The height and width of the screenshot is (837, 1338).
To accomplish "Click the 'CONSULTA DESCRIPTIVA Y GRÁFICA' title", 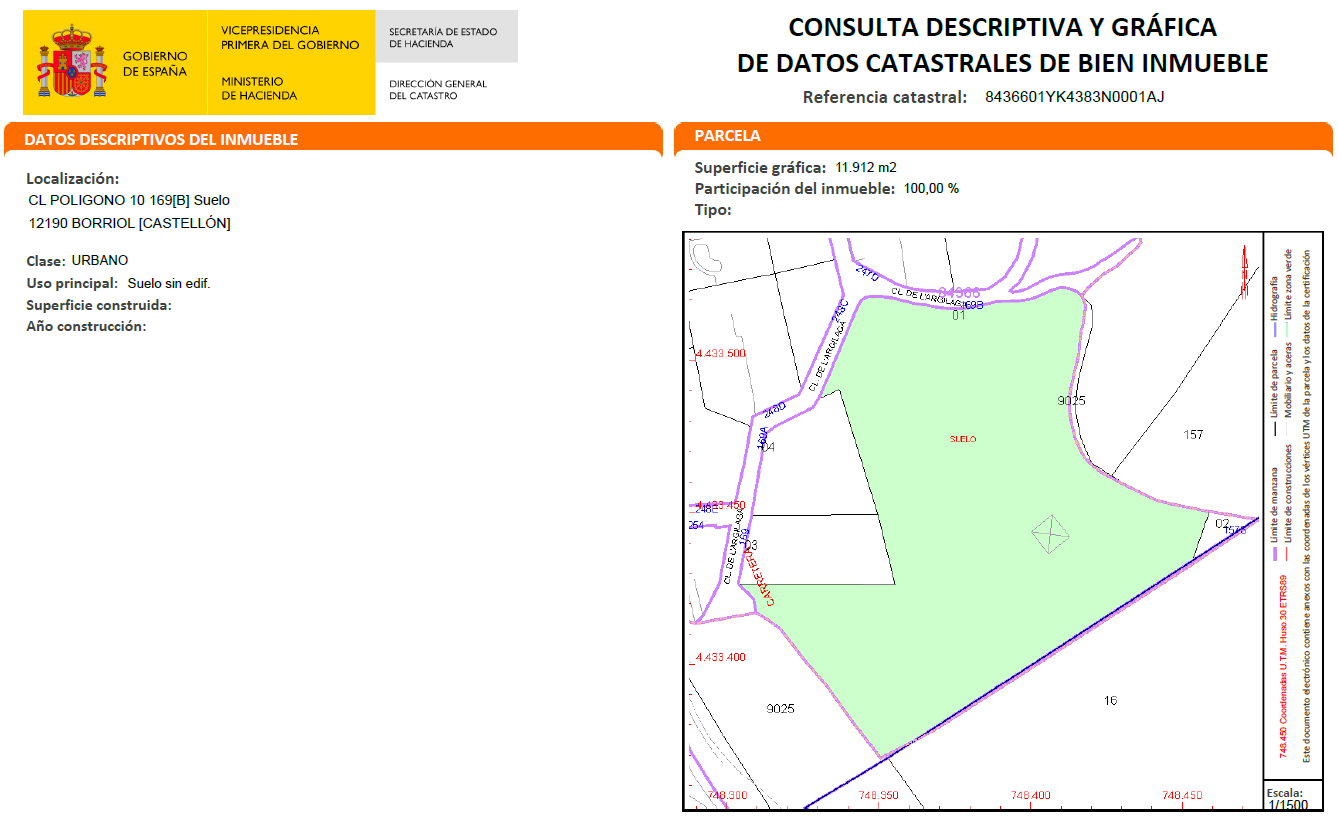I will (1002, 27).
